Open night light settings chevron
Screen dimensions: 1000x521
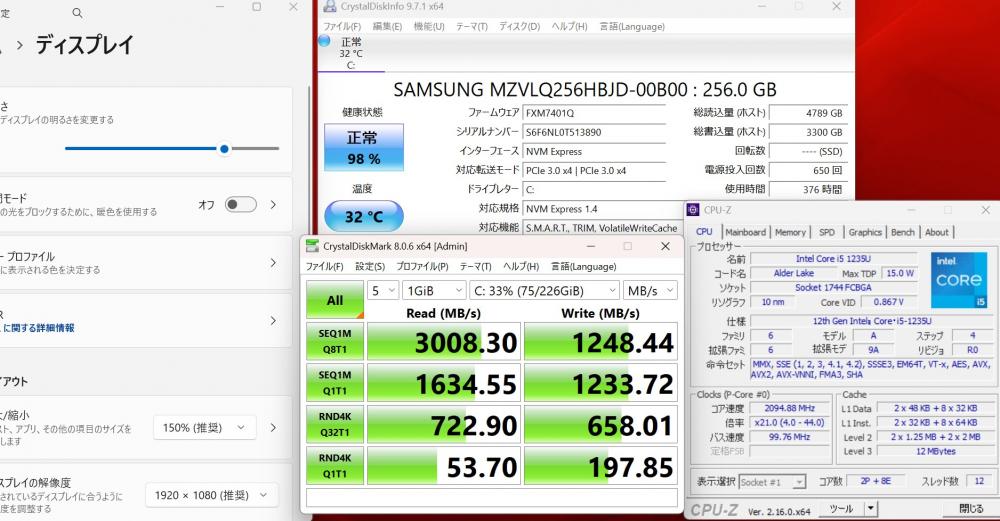click(x=273, y=205)
